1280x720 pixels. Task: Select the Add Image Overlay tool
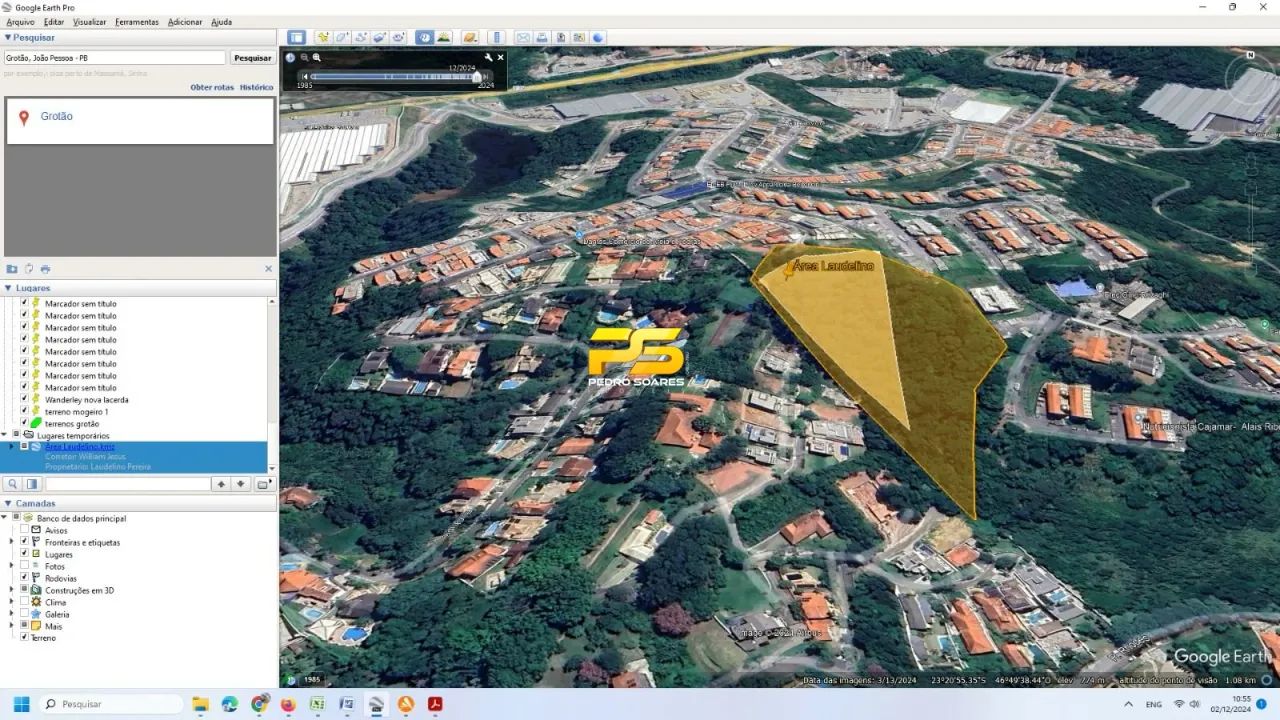click(x=379, y=37)
